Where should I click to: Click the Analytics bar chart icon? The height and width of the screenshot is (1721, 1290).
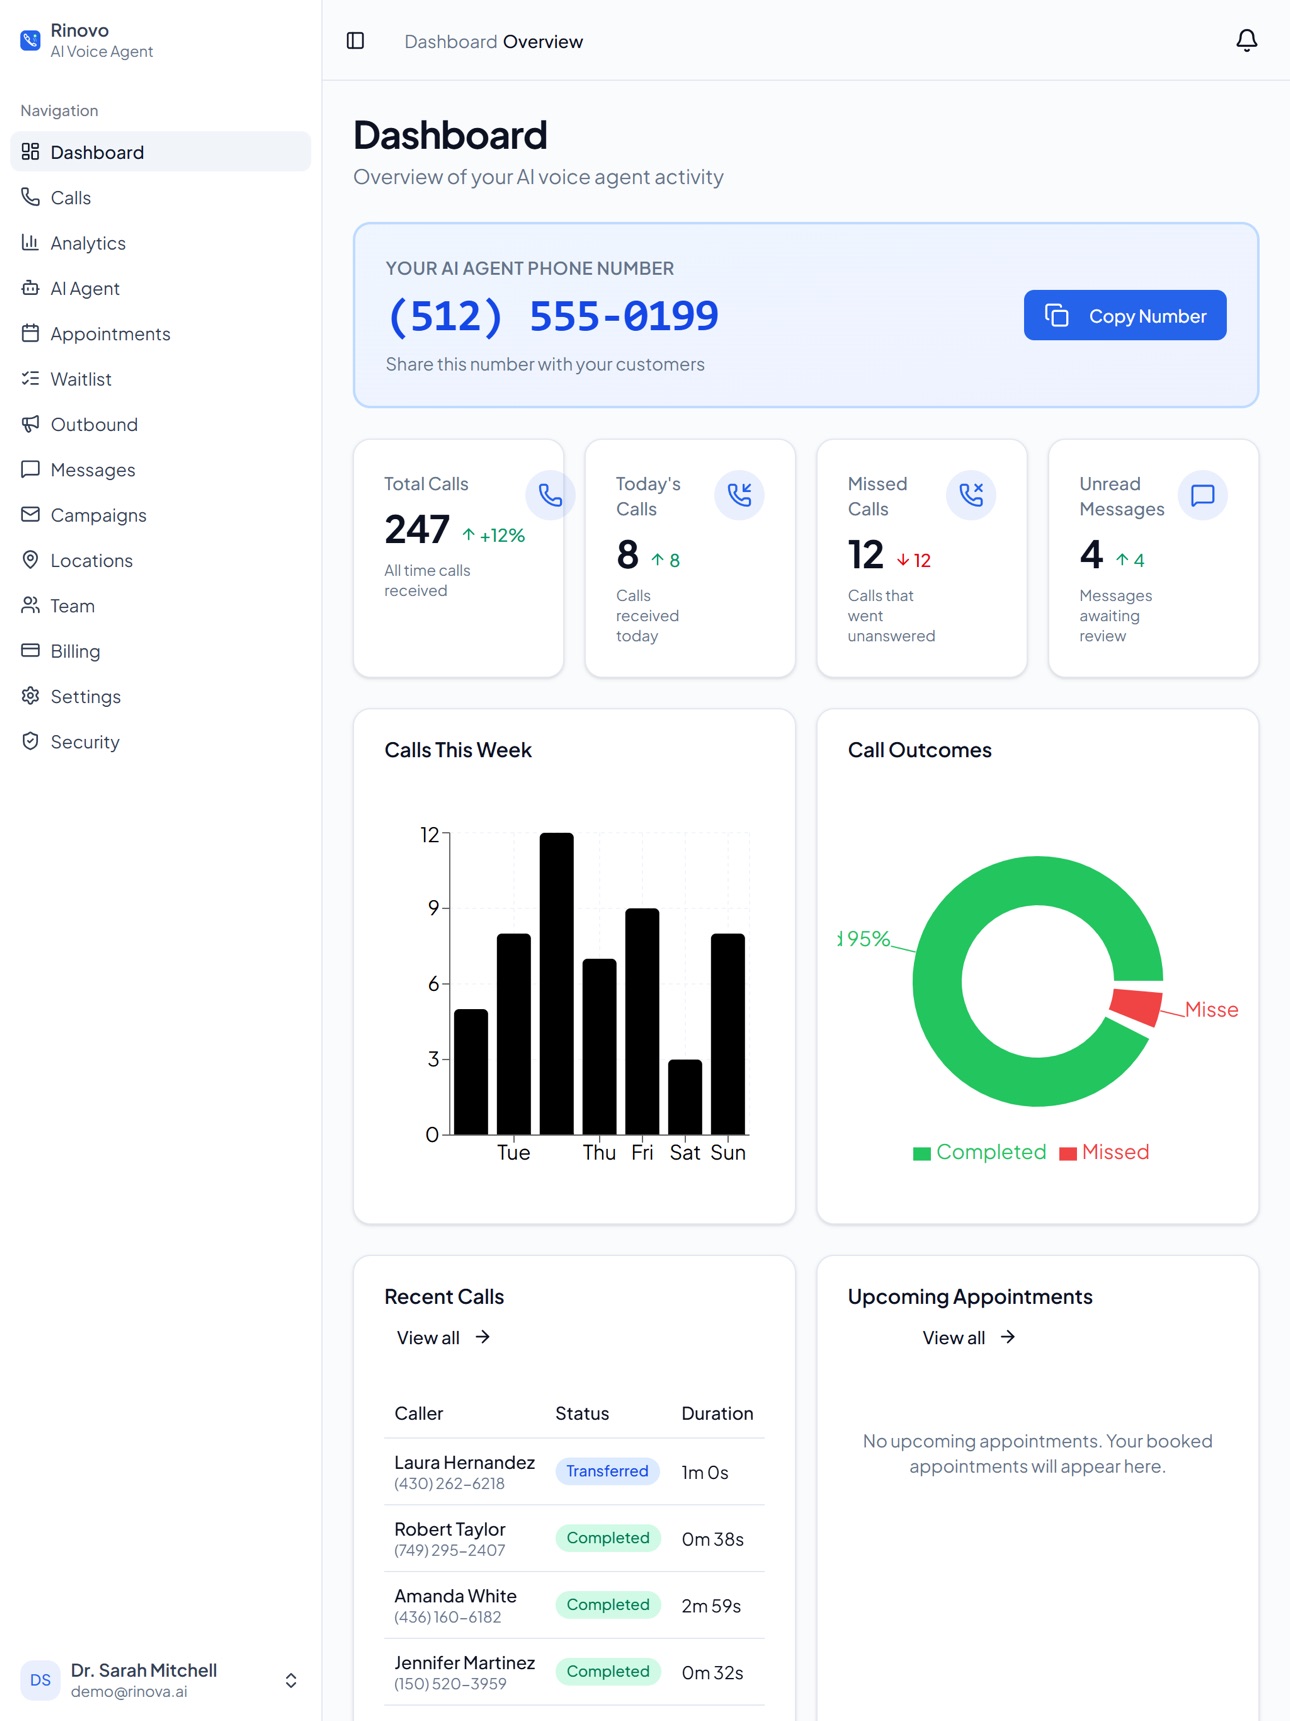coord(31,242)
